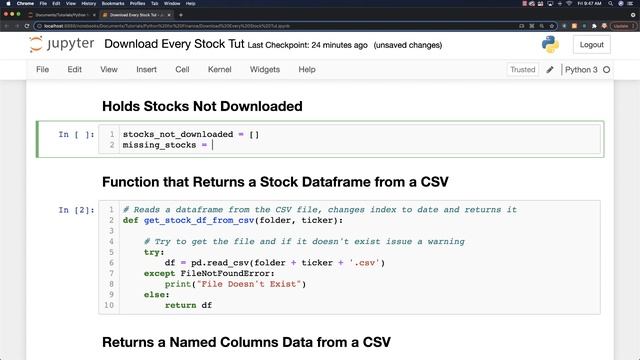Click the site information icon in address bar

(x=39, y=26)
